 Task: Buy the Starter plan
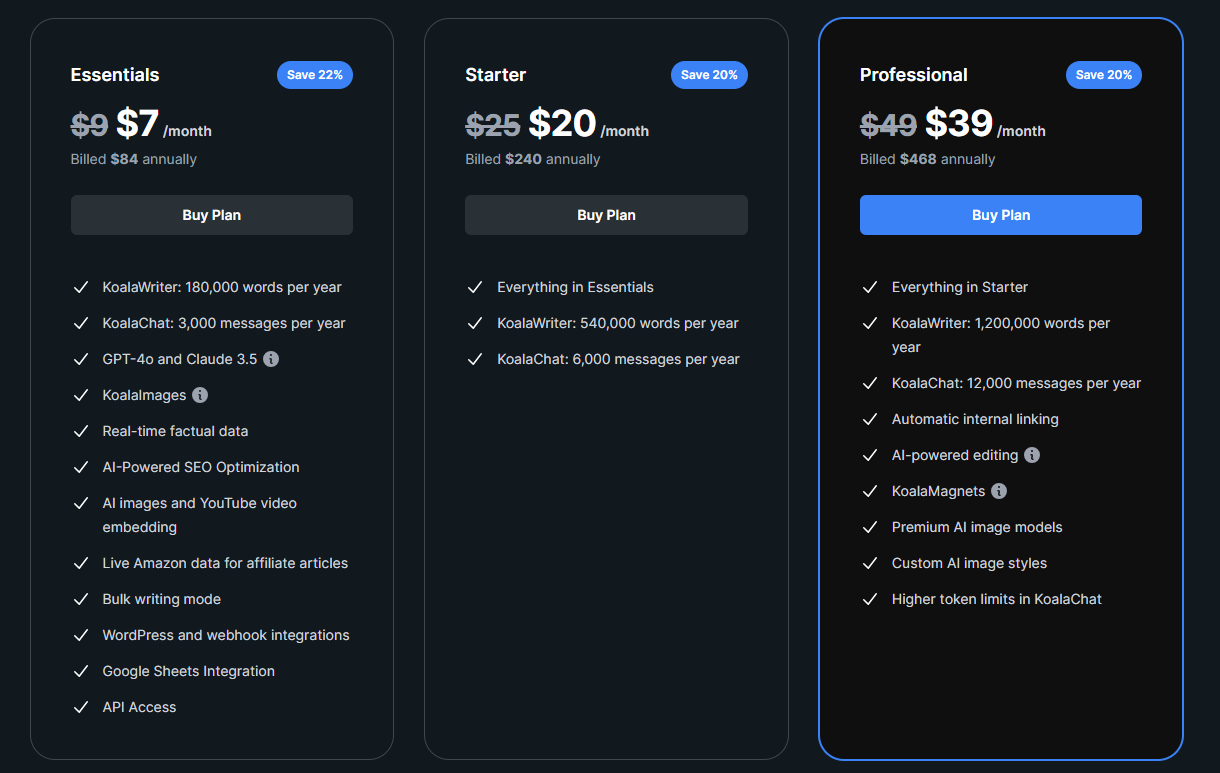click(x=606, y=215)
